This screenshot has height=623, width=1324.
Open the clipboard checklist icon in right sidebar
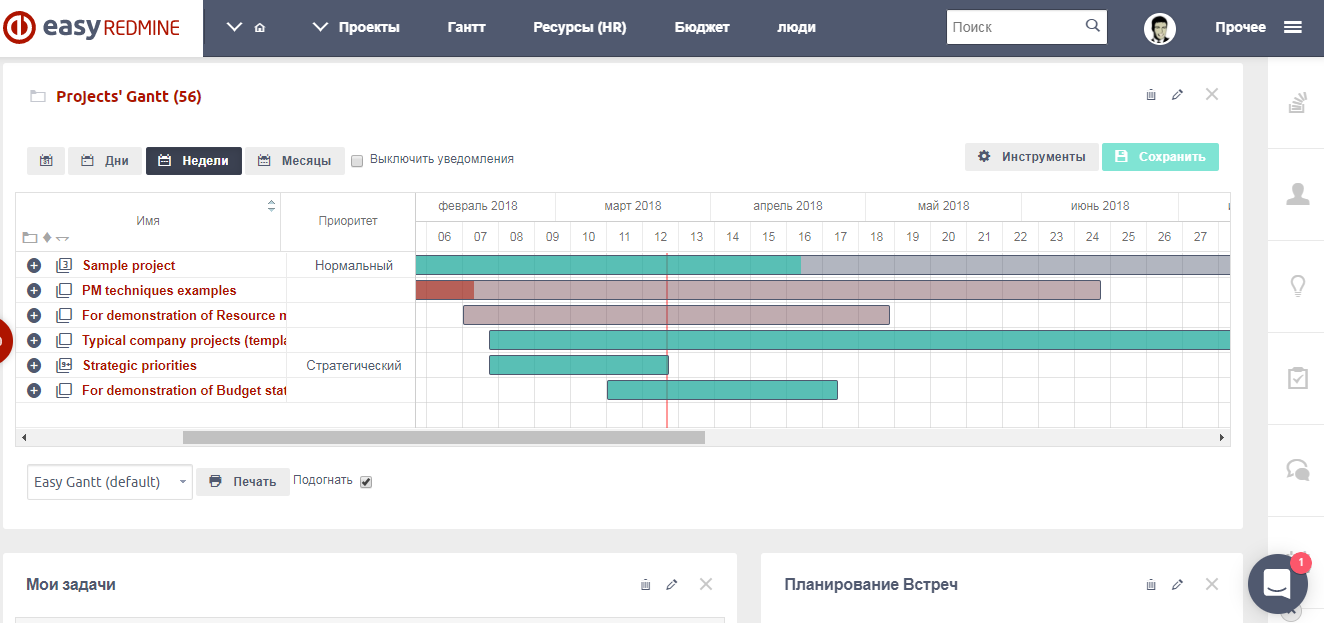(x=1297, y=378)
